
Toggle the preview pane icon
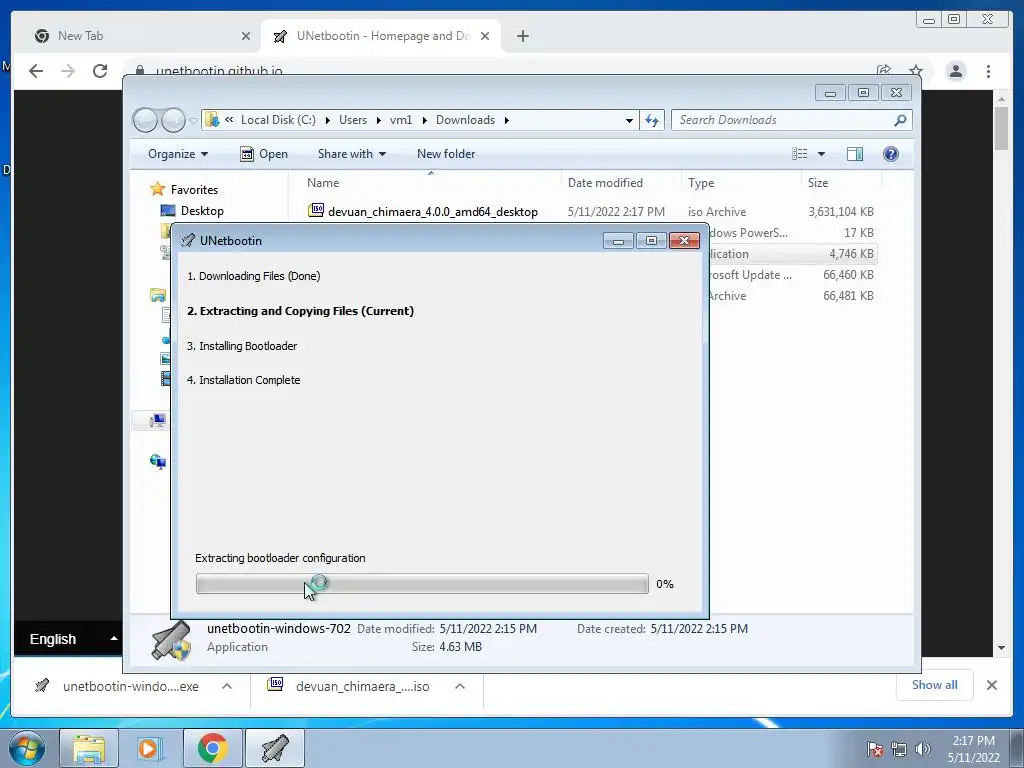click(855, 154)
